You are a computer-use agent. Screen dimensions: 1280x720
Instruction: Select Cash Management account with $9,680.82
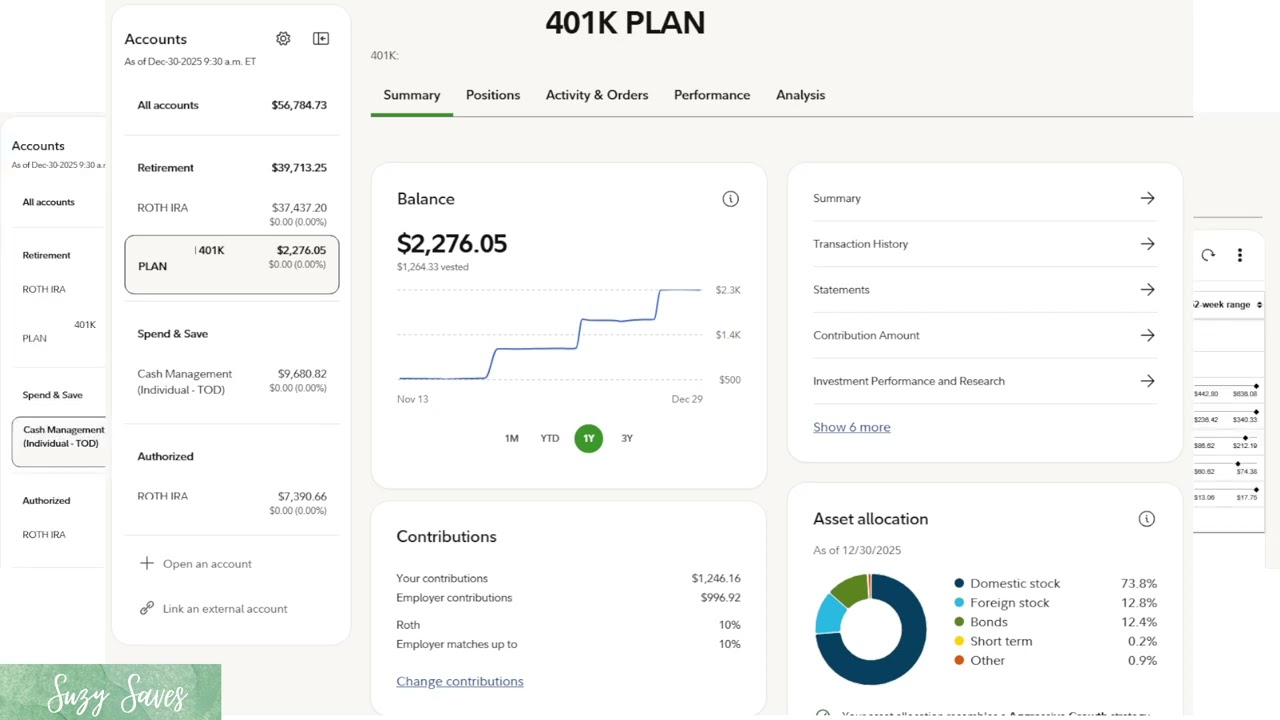pyautogui.click(x=232, y=381)
